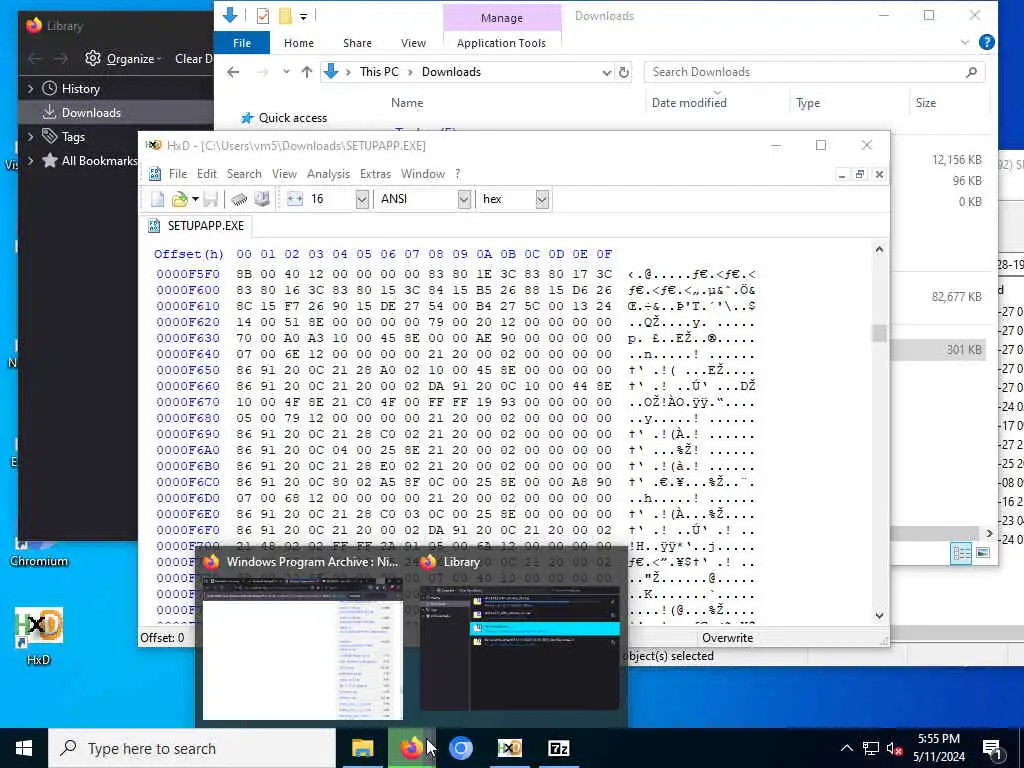Open the View tab in Explorer ribbon
This screenshot has width=1024, height=768.
pos(413,43)
